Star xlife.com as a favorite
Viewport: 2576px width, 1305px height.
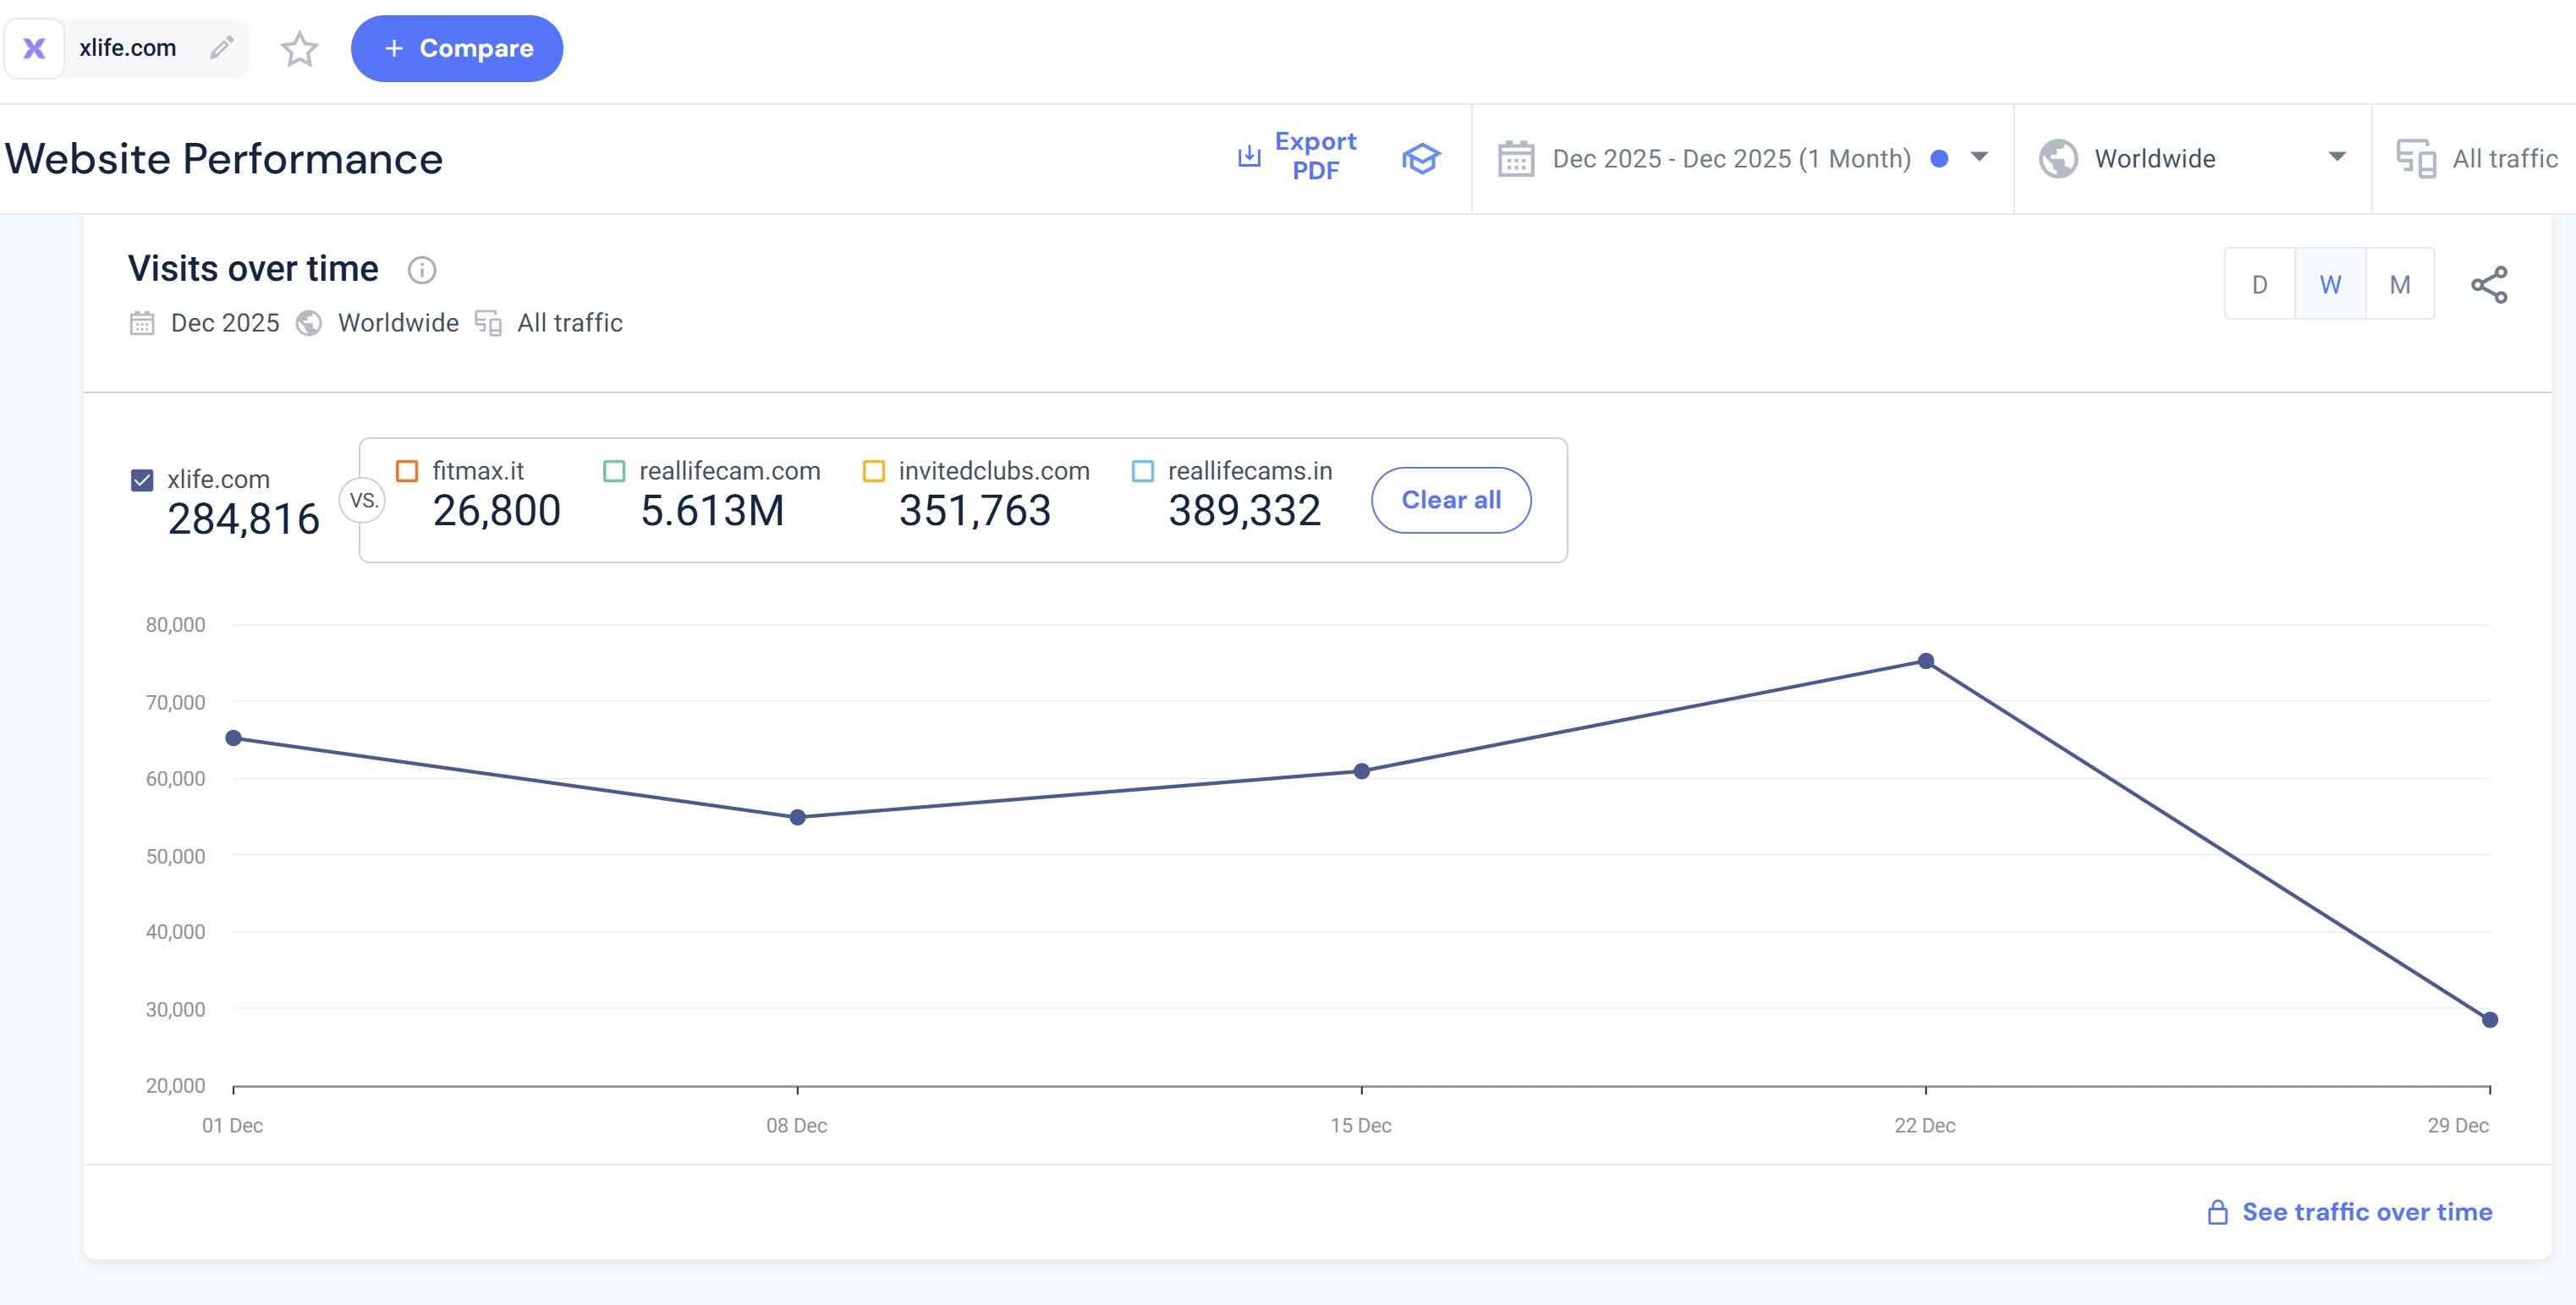299,48
